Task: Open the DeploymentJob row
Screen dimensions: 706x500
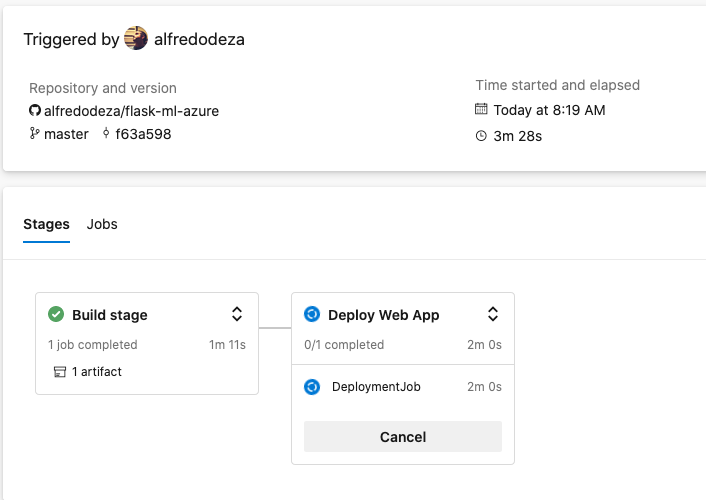Action: [x=376, y=387]
